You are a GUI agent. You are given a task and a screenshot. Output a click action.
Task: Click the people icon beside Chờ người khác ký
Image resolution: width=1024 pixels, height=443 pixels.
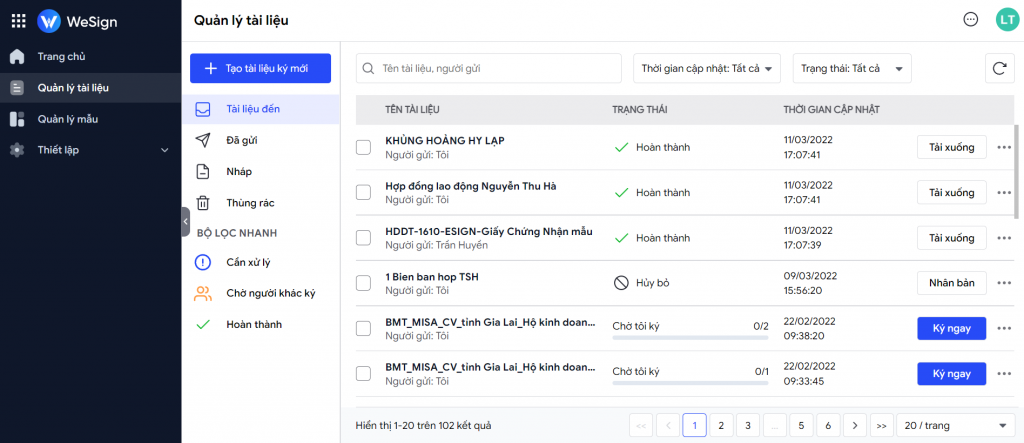click(x=203, y=293)
